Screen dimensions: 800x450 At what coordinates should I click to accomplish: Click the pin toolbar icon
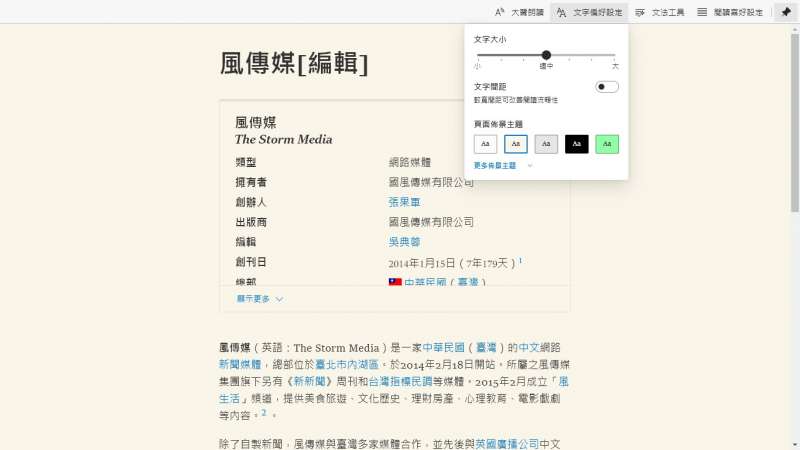(786, 12)
